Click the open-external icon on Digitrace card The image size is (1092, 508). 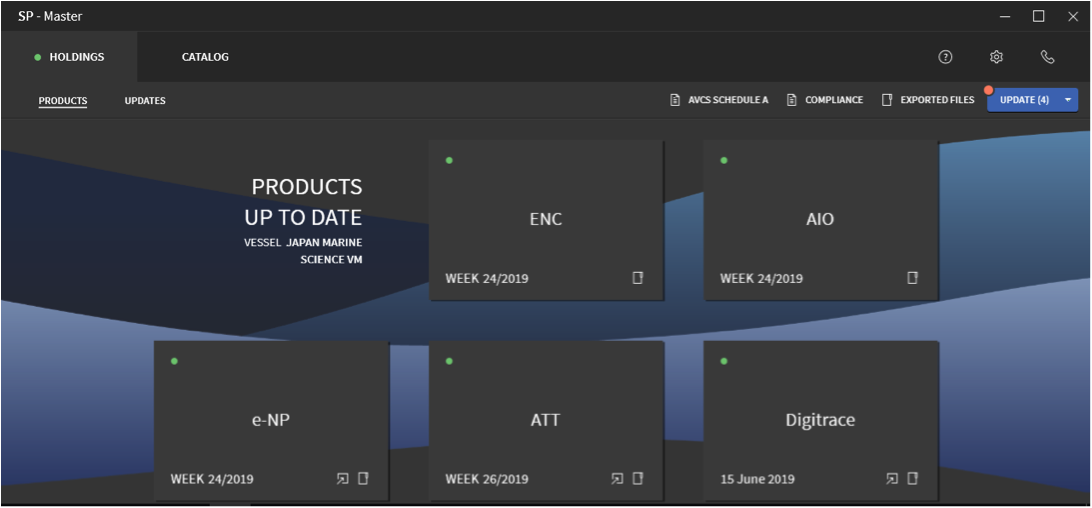tap(892, 479)
